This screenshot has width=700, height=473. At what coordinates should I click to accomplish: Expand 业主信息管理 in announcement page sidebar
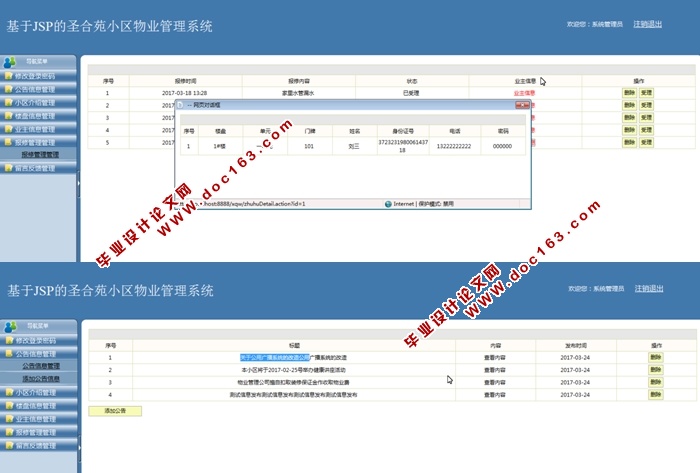pos(38,419)
